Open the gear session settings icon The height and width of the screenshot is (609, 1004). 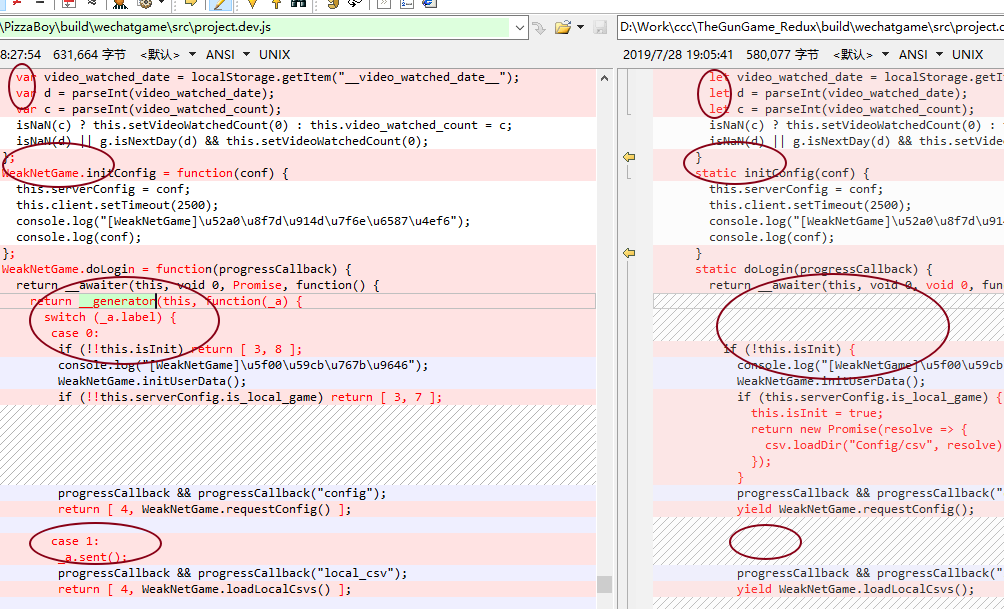tap(145, 3)
